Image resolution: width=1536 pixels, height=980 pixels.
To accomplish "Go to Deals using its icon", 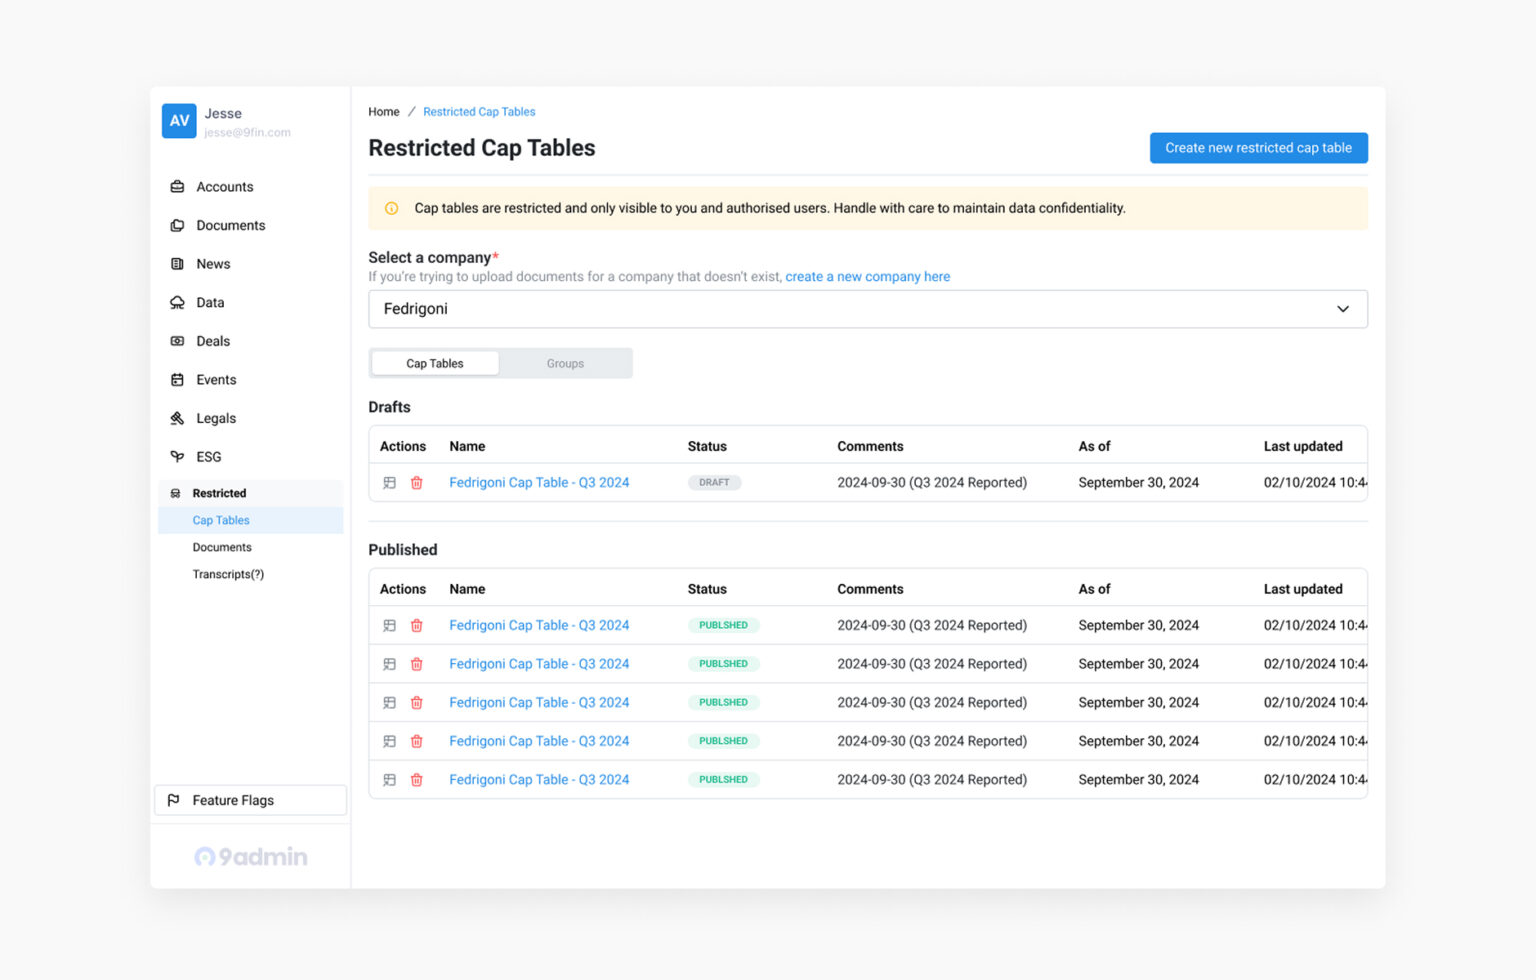I will coord(177,341).
